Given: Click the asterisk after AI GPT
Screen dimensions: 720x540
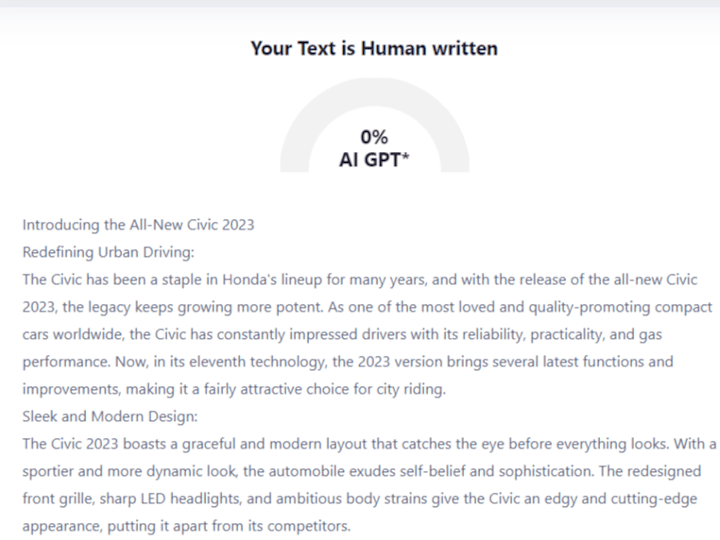Looking at the screenshot, I should pyautogui.click(x=405, y=156).
